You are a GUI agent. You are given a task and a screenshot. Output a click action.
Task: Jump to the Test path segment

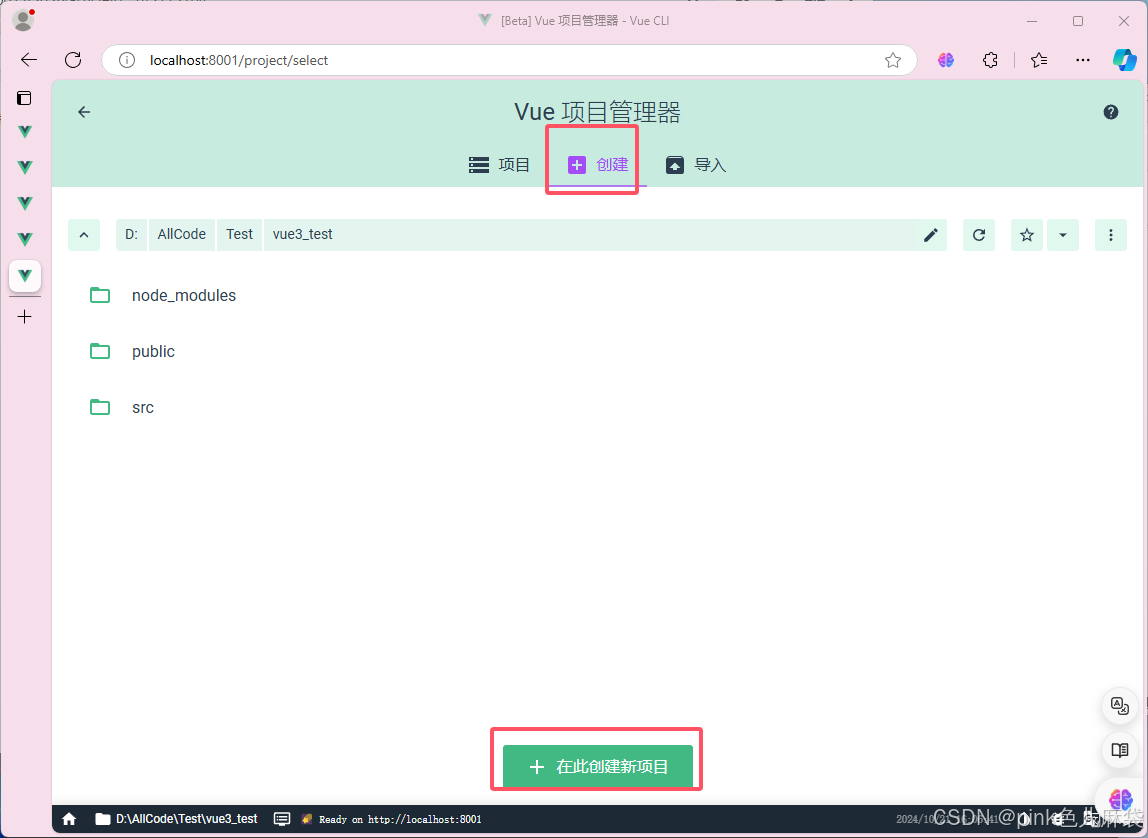239,235
